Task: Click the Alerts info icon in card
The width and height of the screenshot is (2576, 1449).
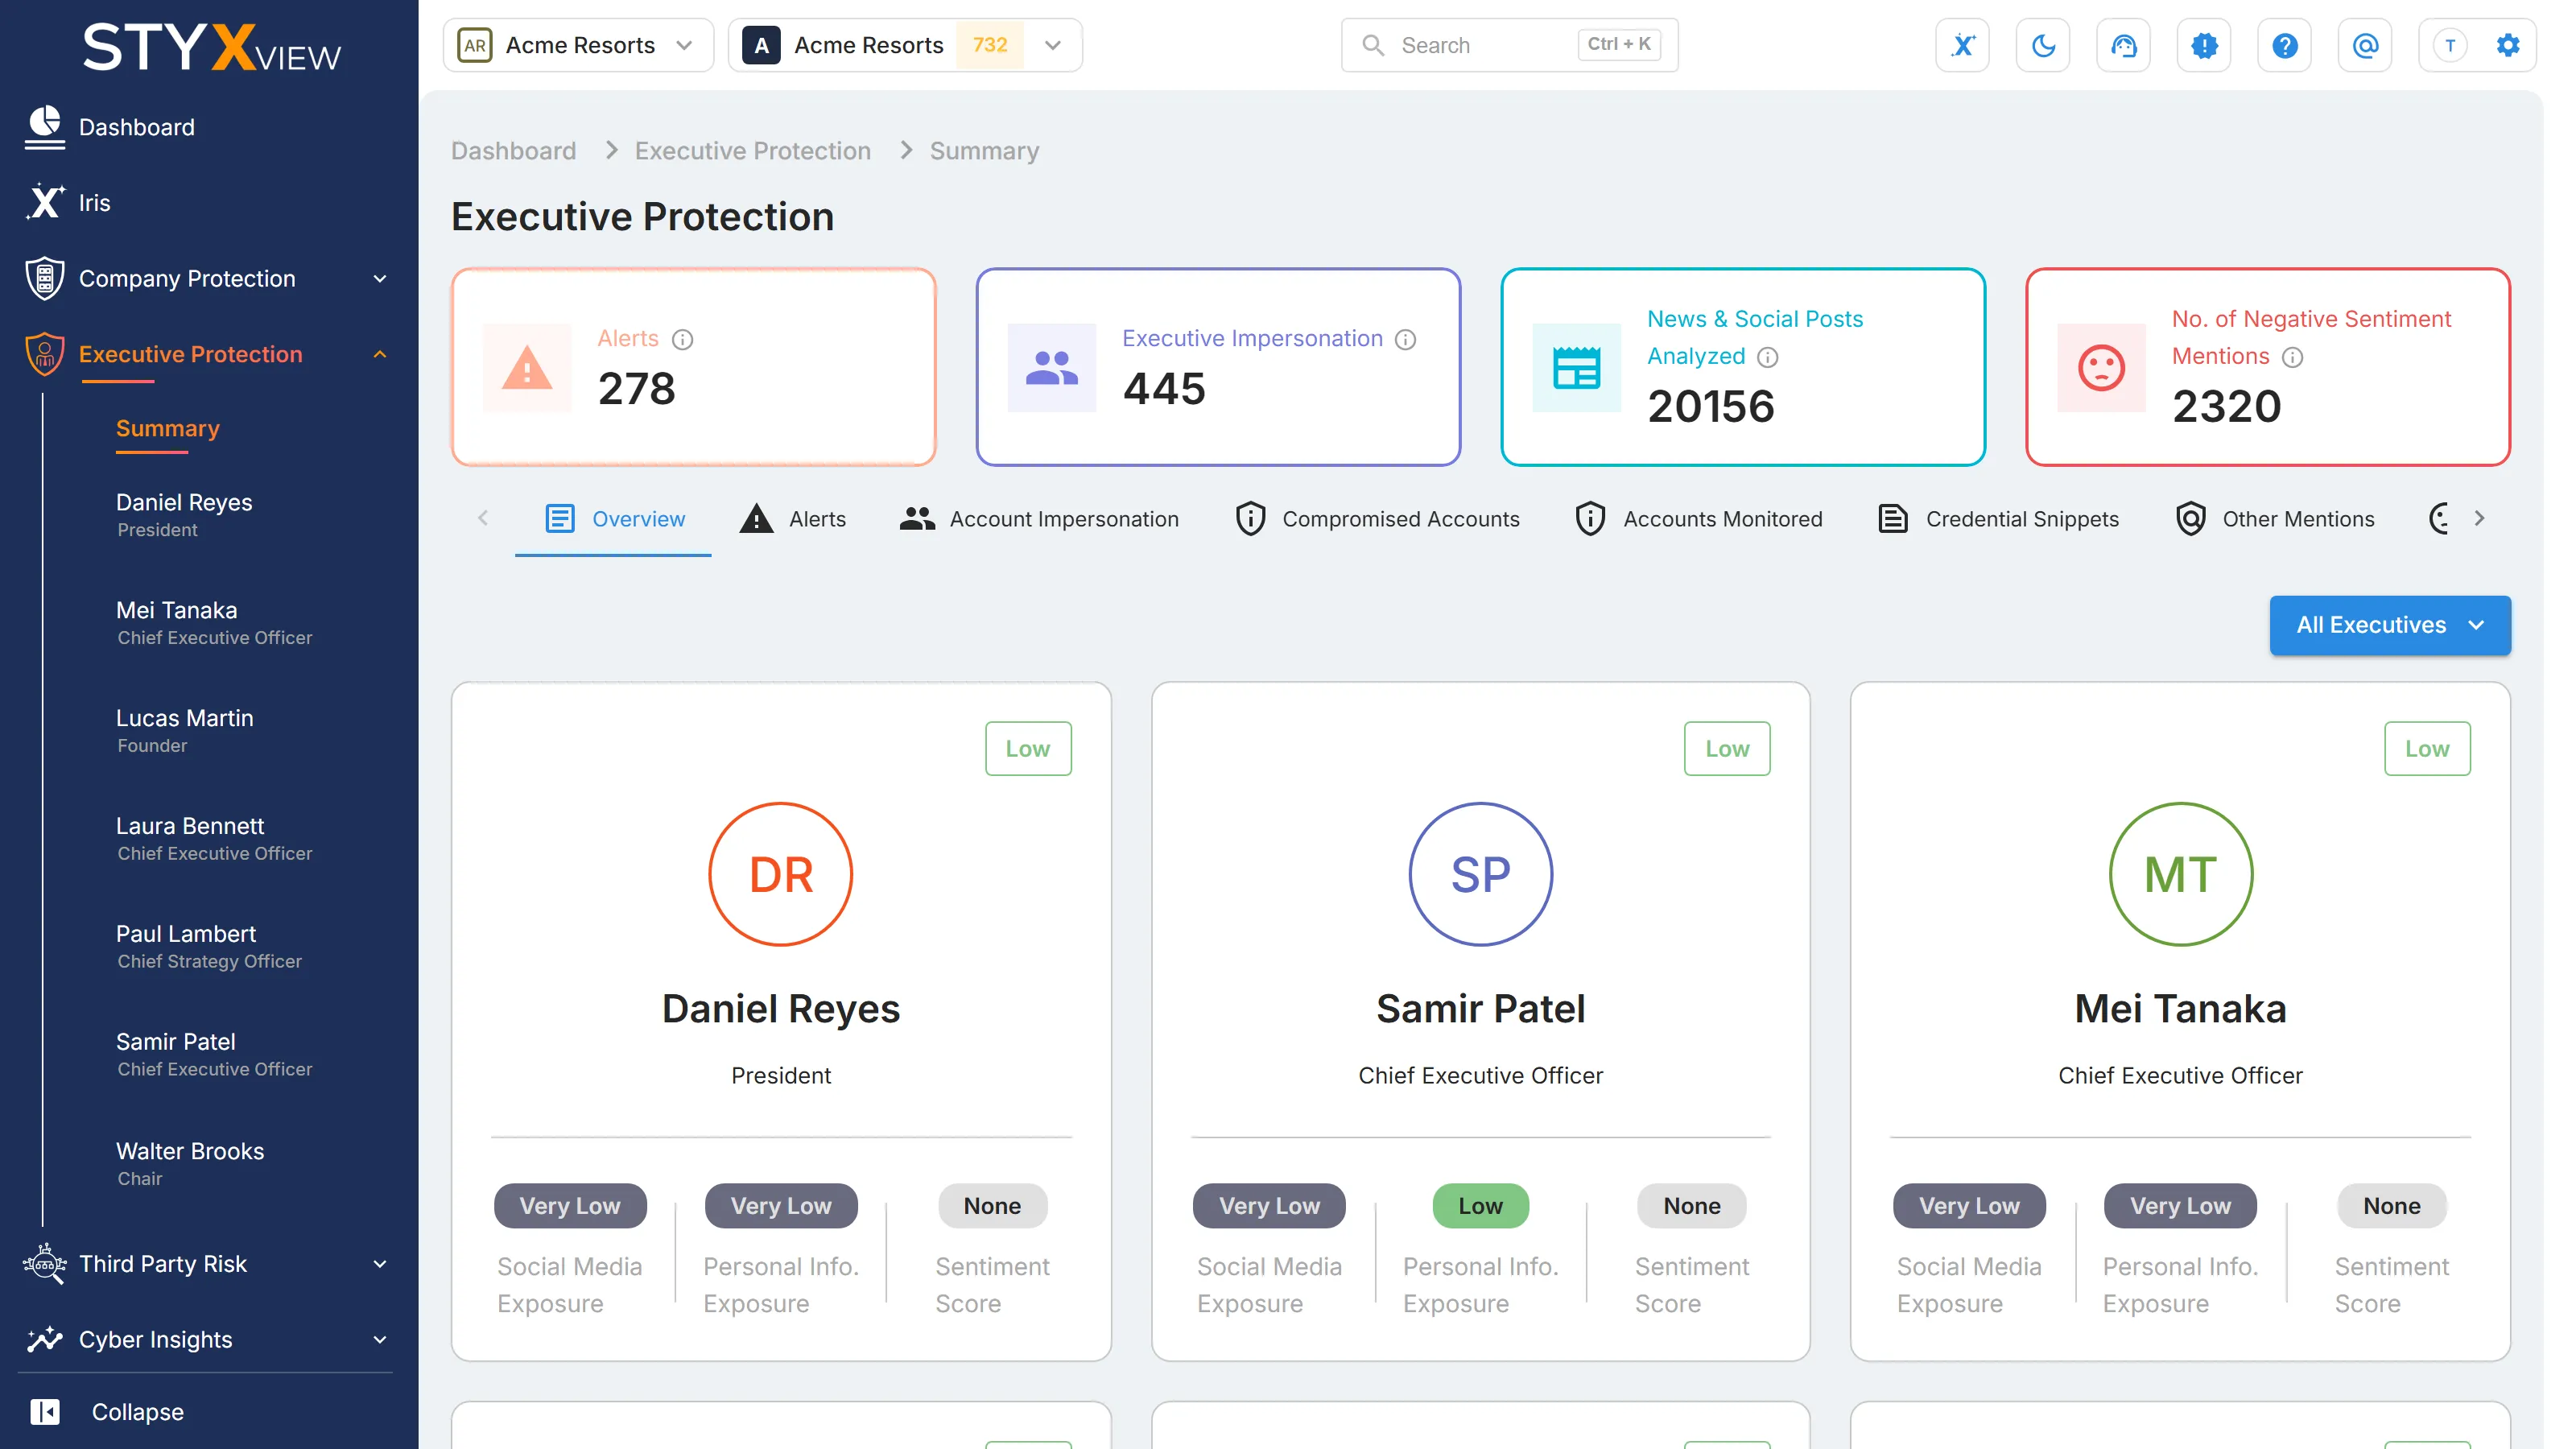Action: click(682, 339)
